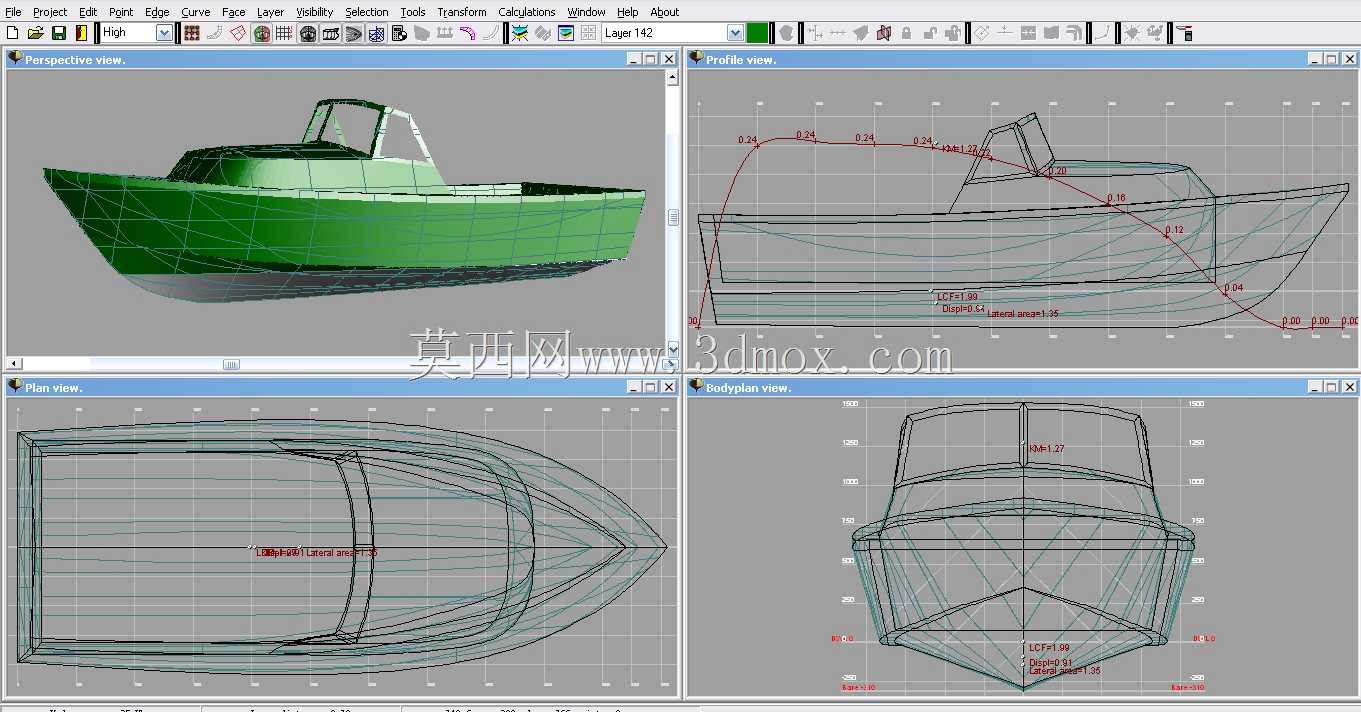Click Perspective view horizontal scrollbar thumb
Screen dimensions: 1361x712
click(231, 364)
